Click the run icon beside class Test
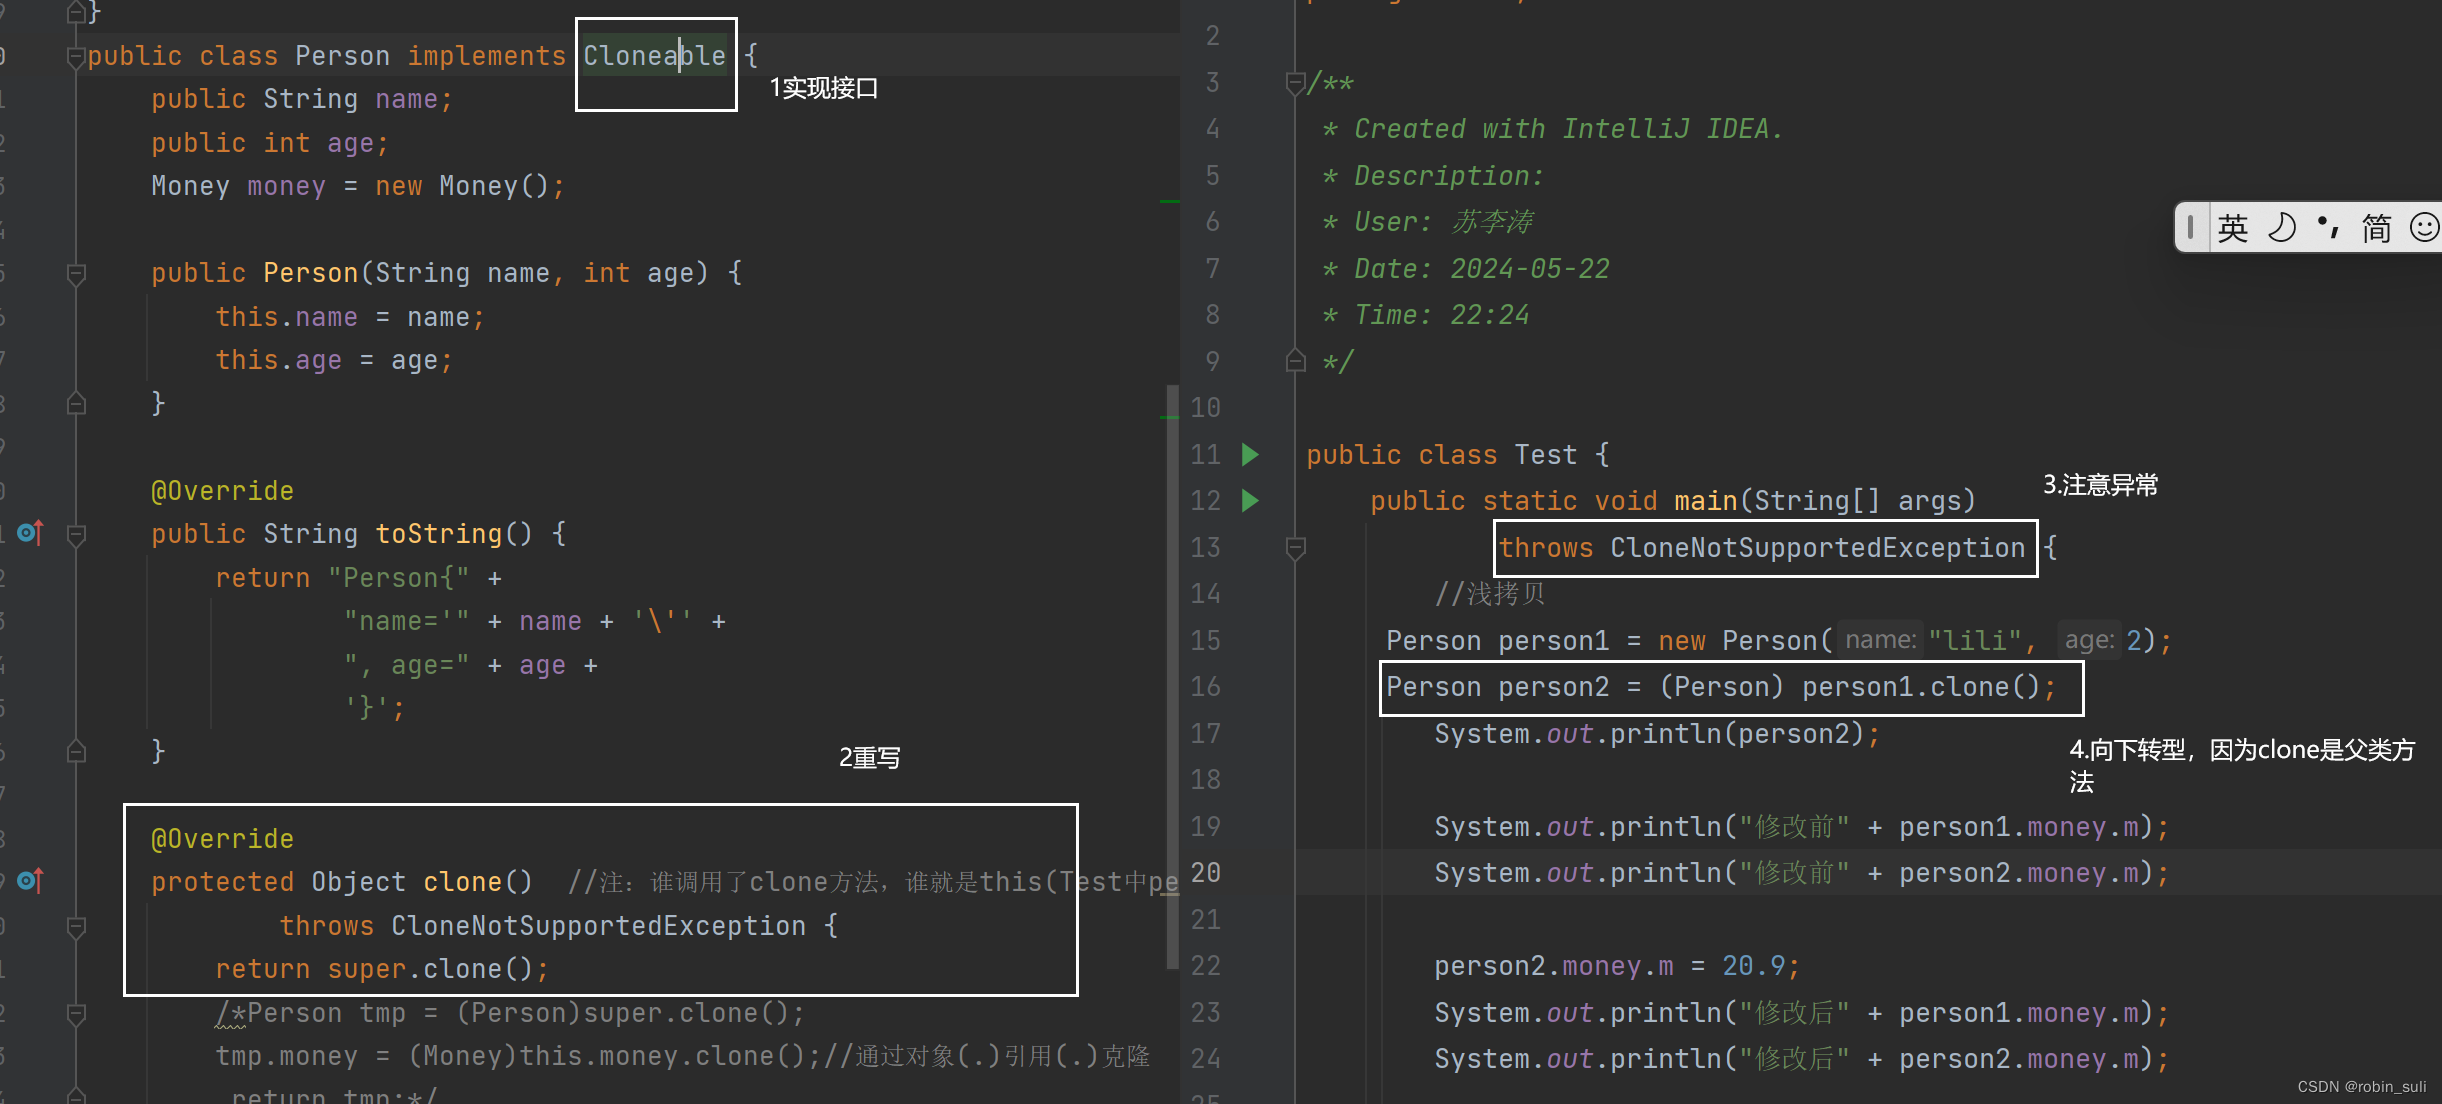This screenshot has height=1104, width=2442. coord(1249,455)
